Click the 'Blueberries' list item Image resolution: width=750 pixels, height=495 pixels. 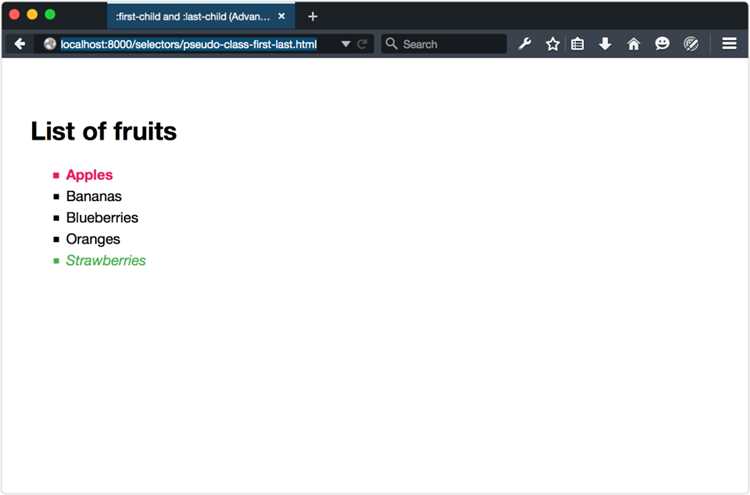[102, 218]
